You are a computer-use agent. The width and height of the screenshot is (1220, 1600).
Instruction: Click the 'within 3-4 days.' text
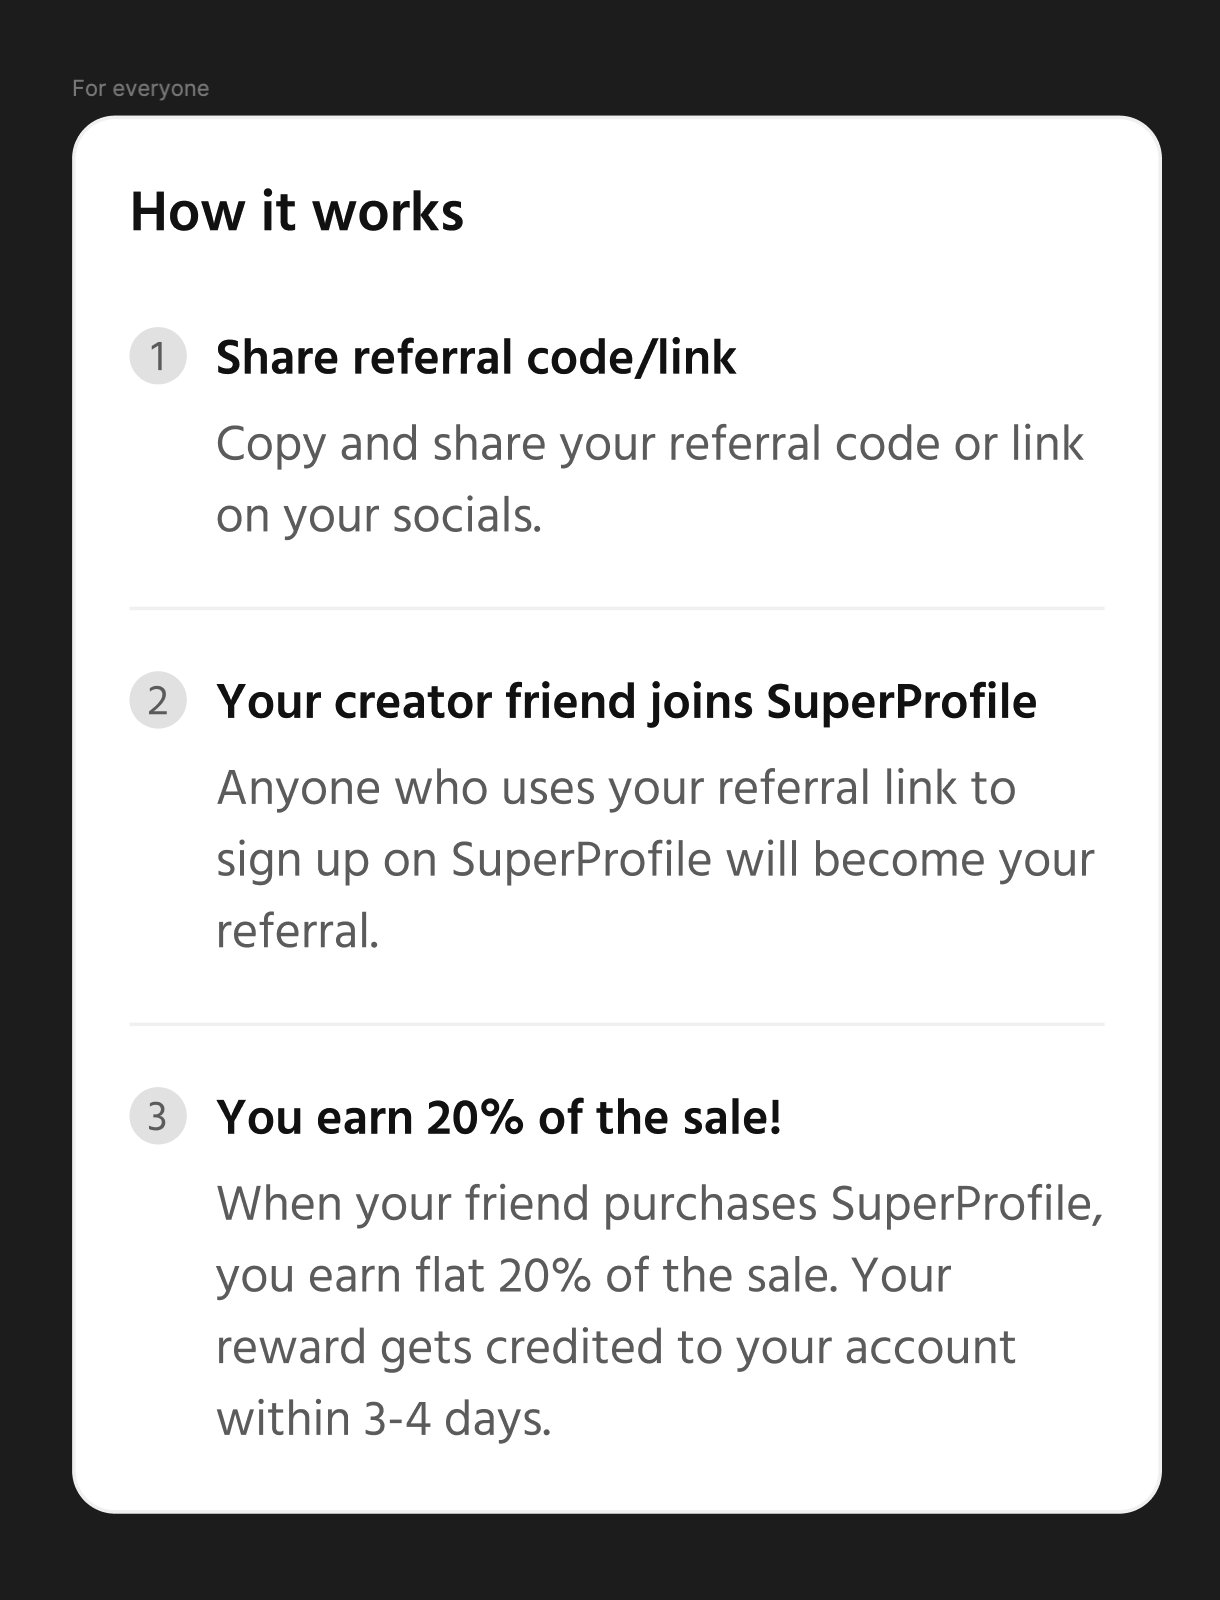coord(384,1420)
